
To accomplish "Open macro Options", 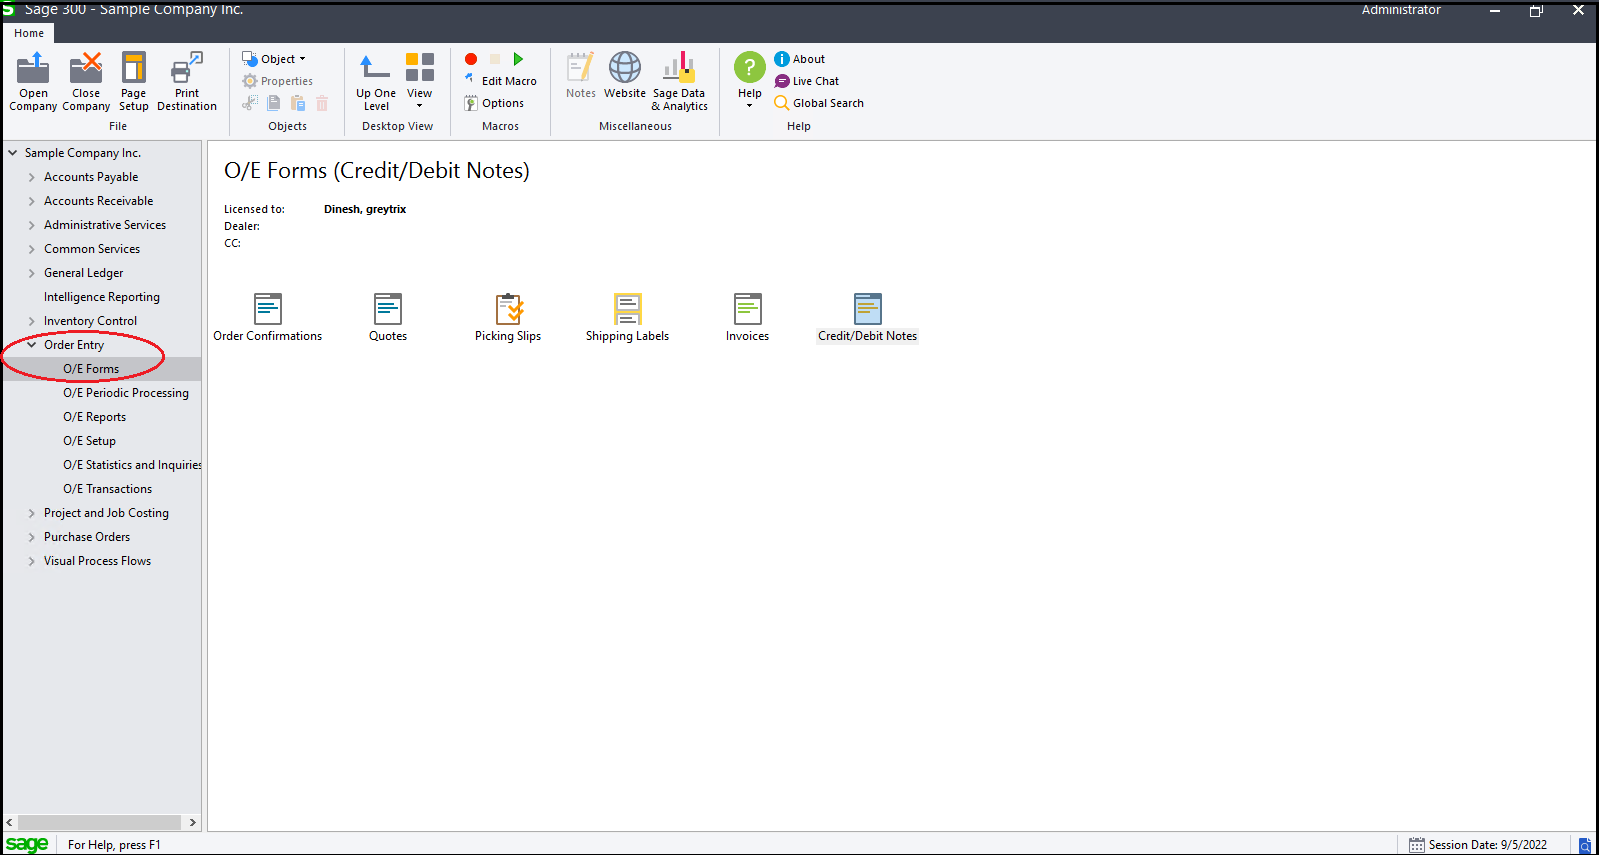I will 494,103.
